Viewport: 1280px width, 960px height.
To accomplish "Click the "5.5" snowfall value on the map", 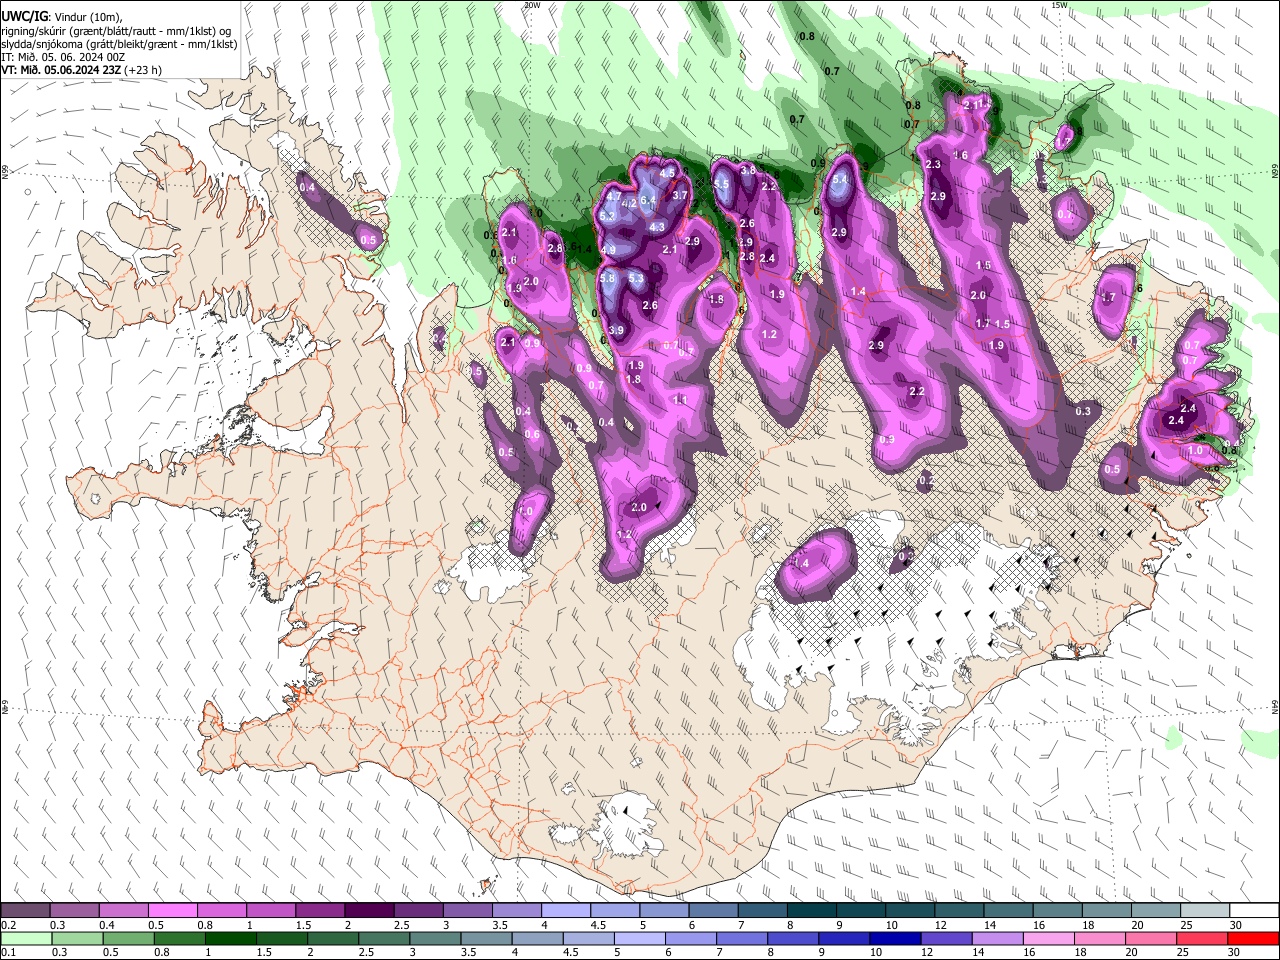I will tap(722, 184).
